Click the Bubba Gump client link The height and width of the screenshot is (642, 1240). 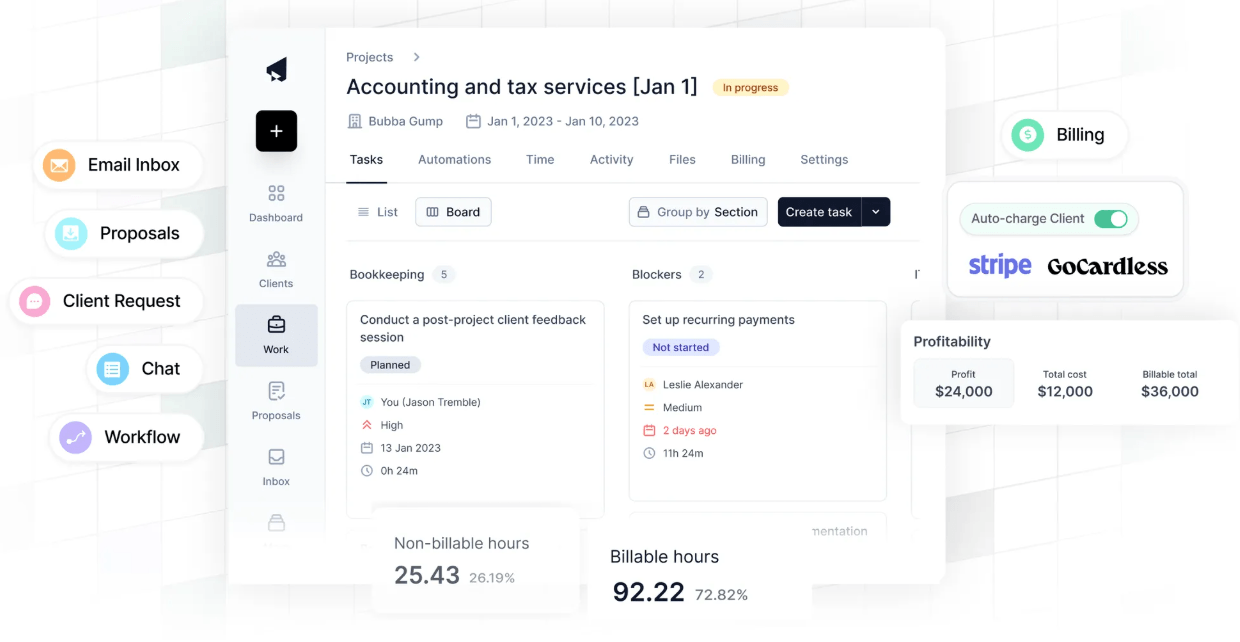[x=405, y=121]
